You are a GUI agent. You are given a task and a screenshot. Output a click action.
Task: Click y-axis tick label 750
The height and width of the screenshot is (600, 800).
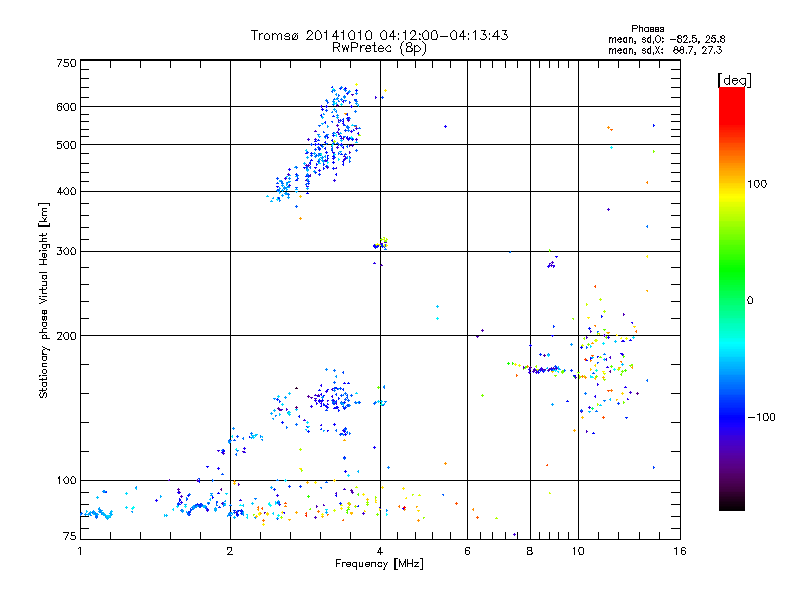click(x=66, y=63)
